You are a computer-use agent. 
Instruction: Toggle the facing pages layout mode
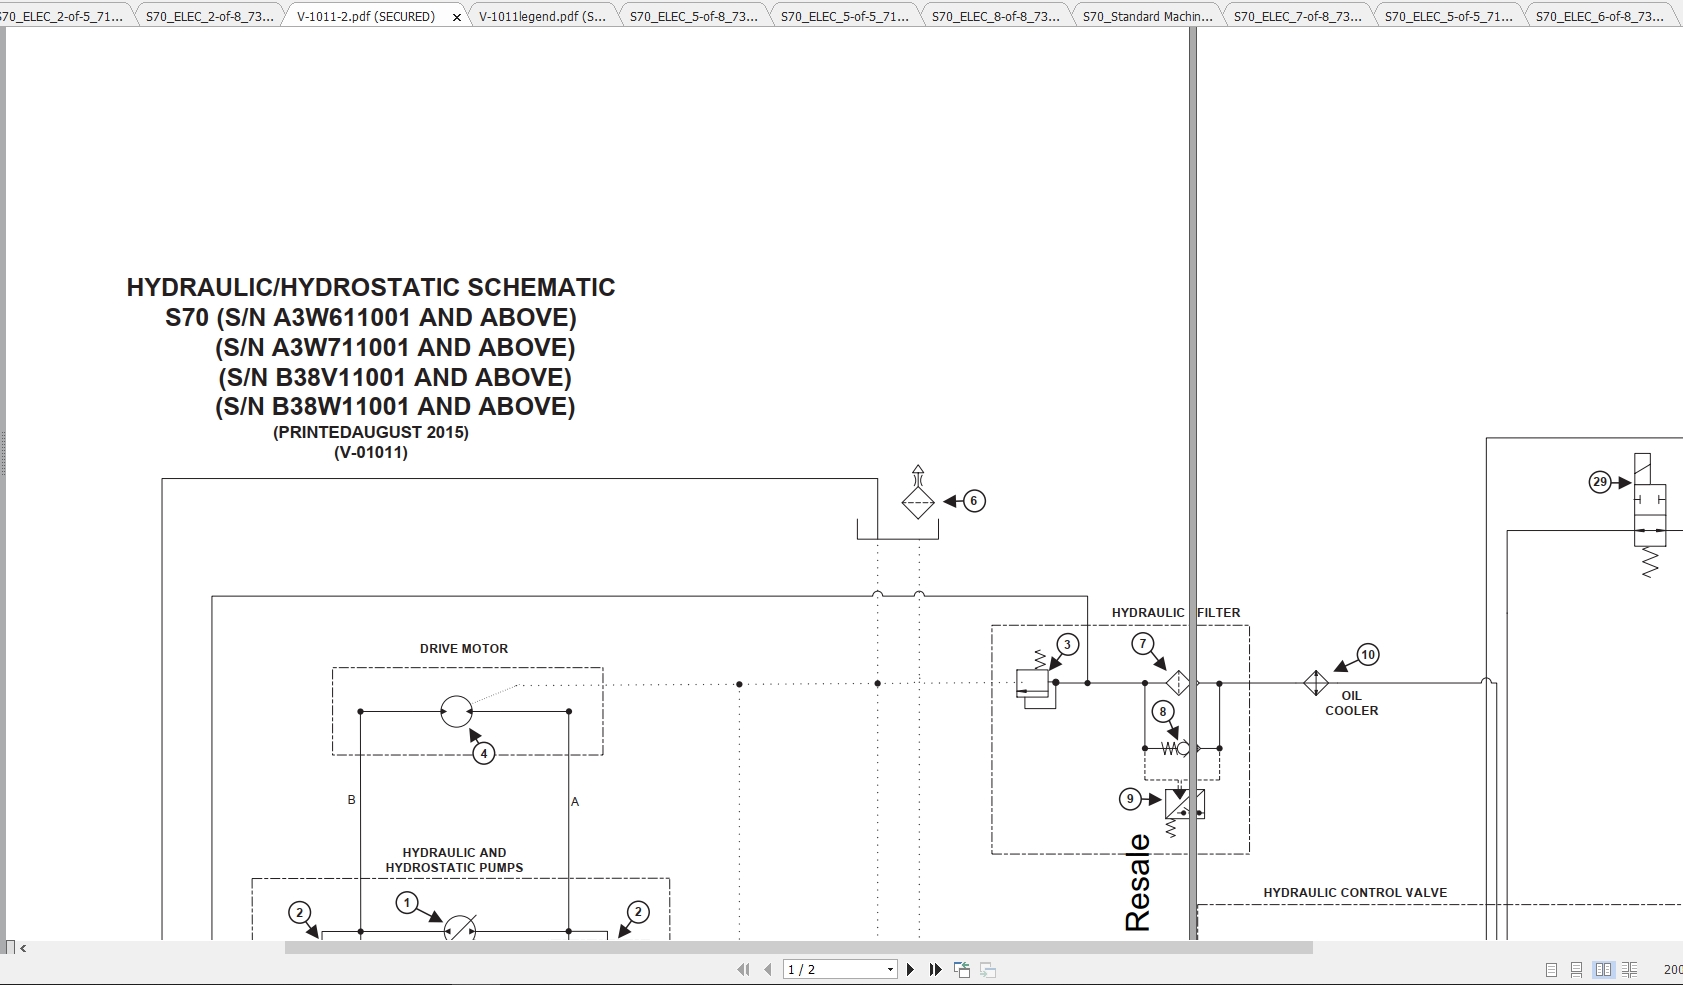[x=1604, y=969]
